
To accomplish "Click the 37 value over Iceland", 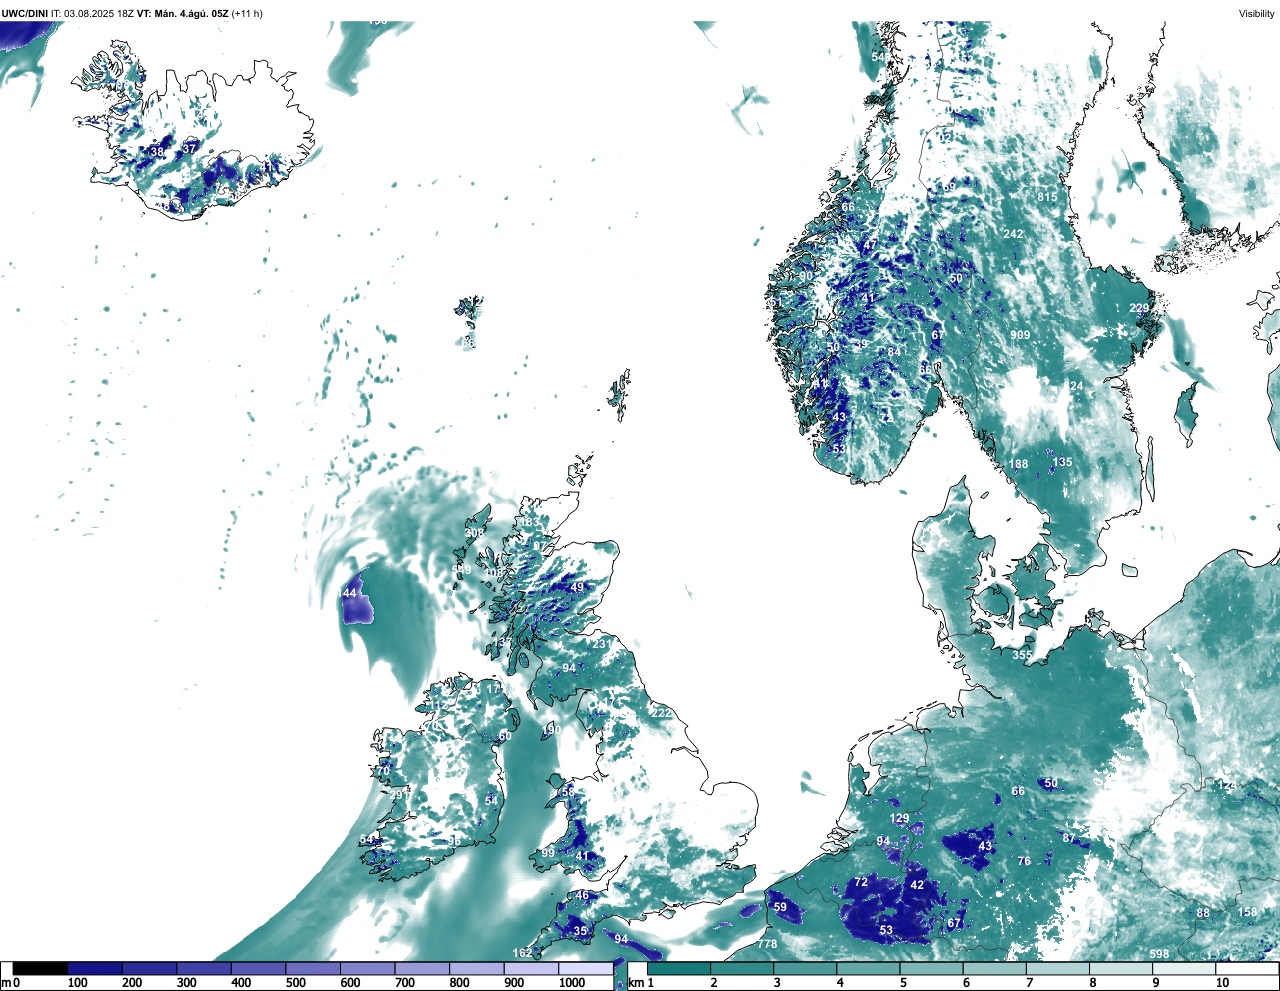I will [189, 148].
